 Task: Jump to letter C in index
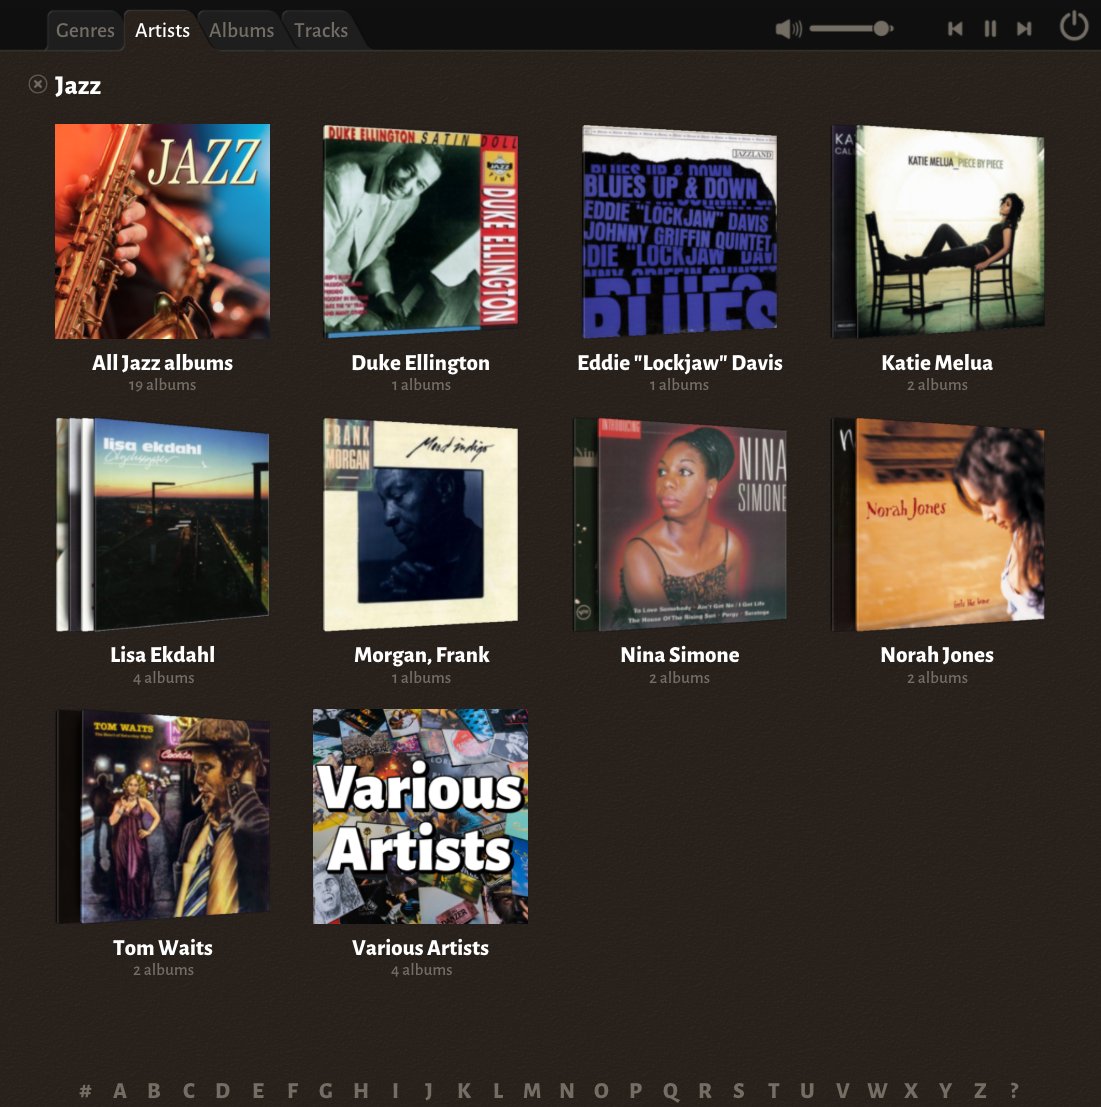pyautogui.click(x=188, y=1091)
